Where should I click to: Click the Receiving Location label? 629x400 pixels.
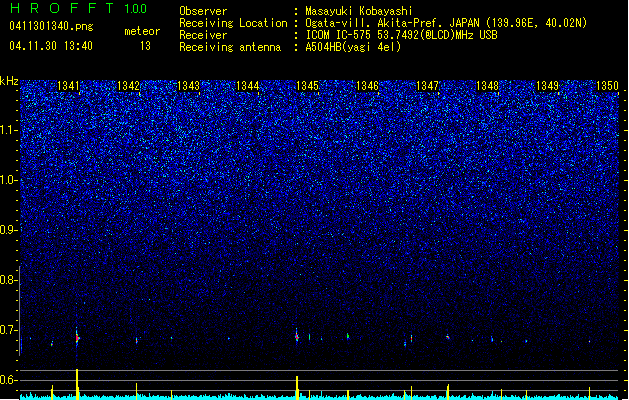click(233, 23)
